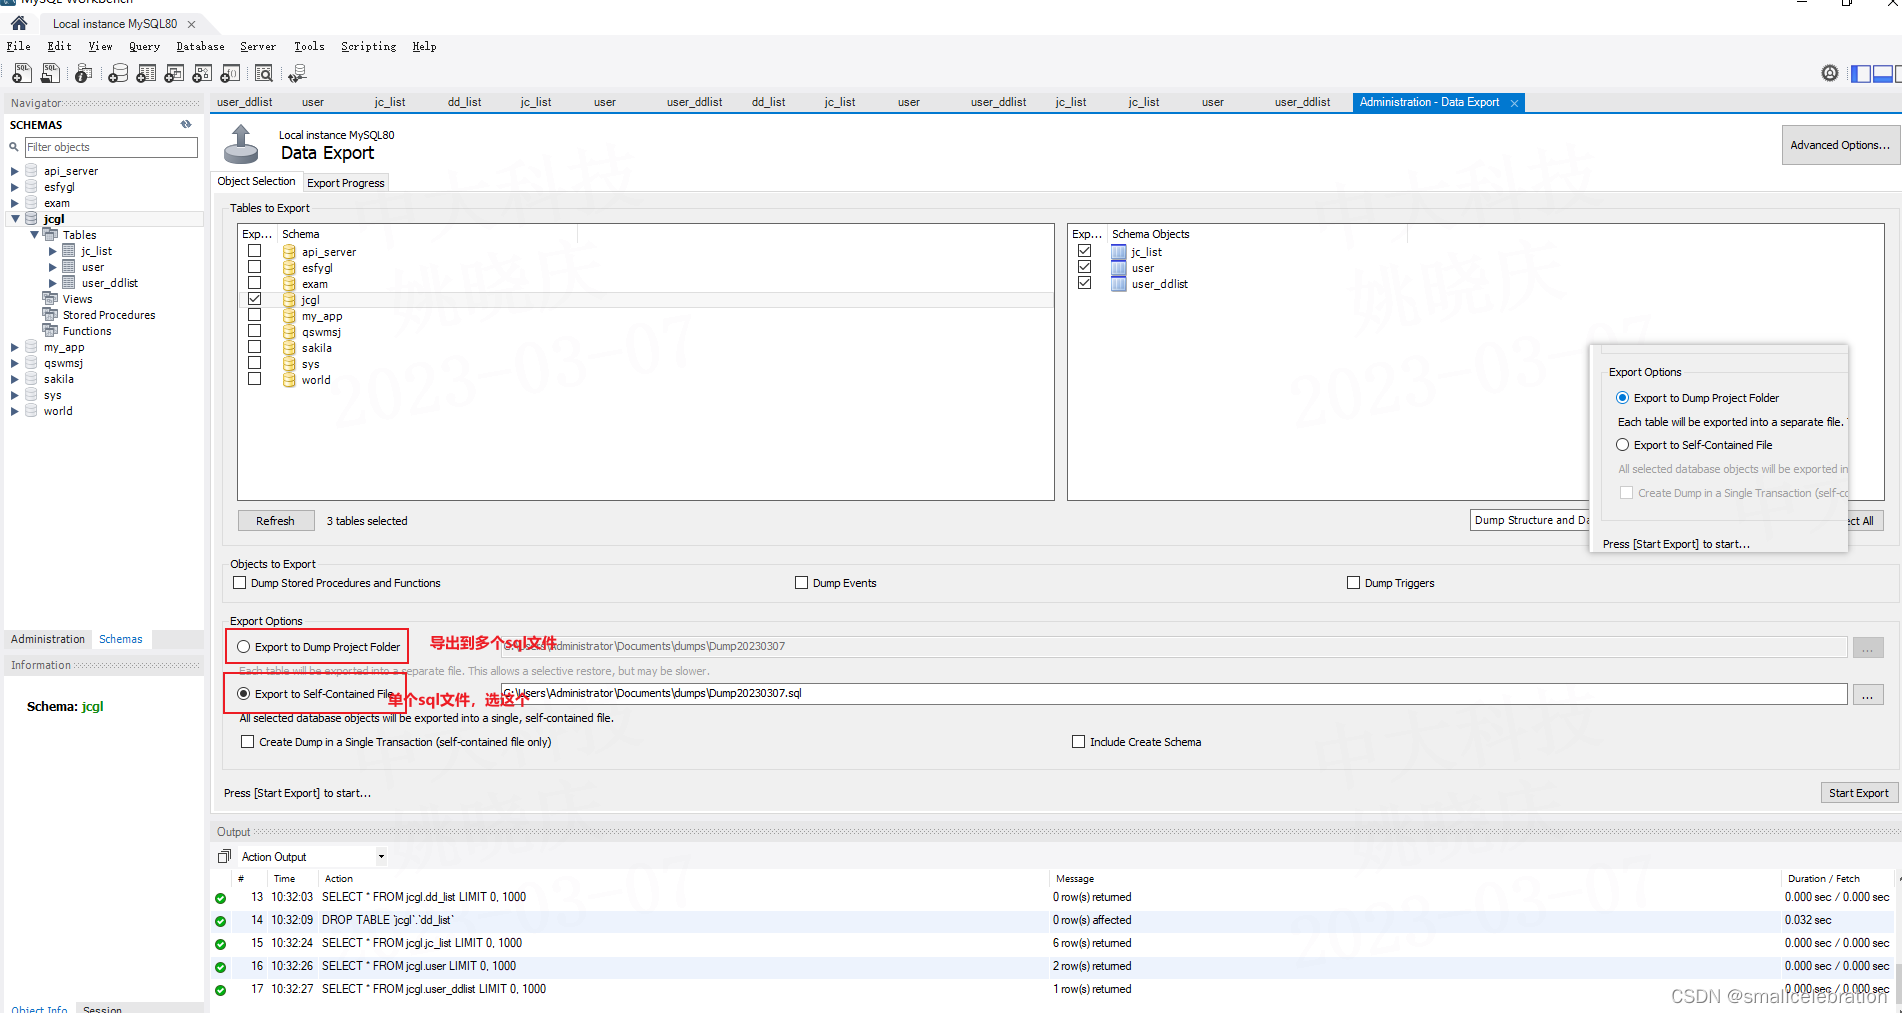Viewport: 1902px width, 1013px height.
Task: Create a new SQL query tab
Action: coord(22,73)
